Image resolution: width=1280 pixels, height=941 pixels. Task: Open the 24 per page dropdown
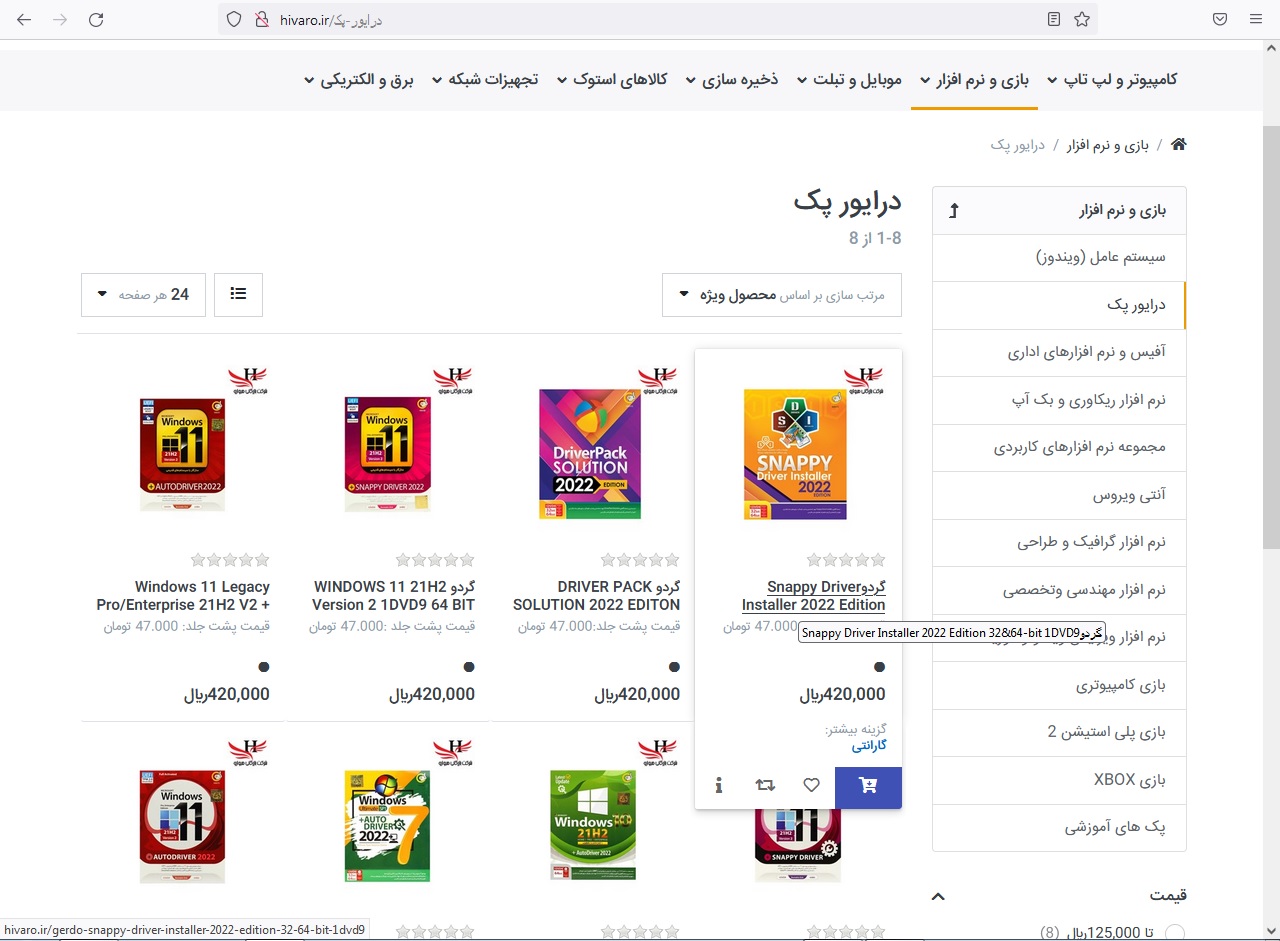143,294
